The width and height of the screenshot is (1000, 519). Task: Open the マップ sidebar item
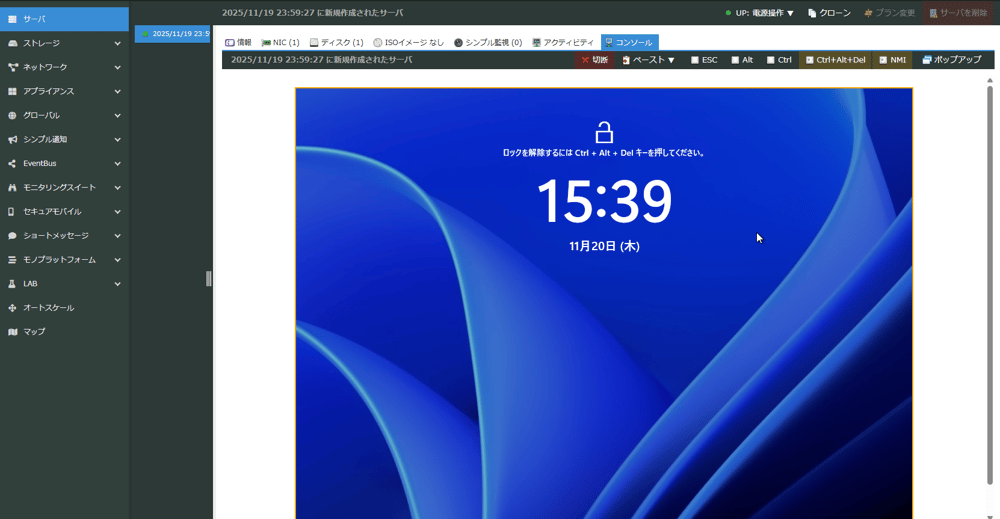64,332
